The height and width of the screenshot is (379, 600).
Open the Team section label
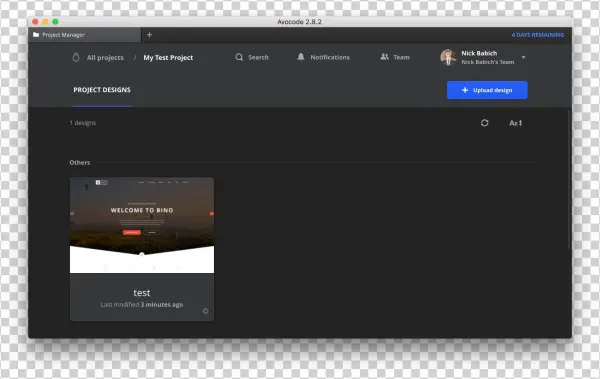click(401, 57)
